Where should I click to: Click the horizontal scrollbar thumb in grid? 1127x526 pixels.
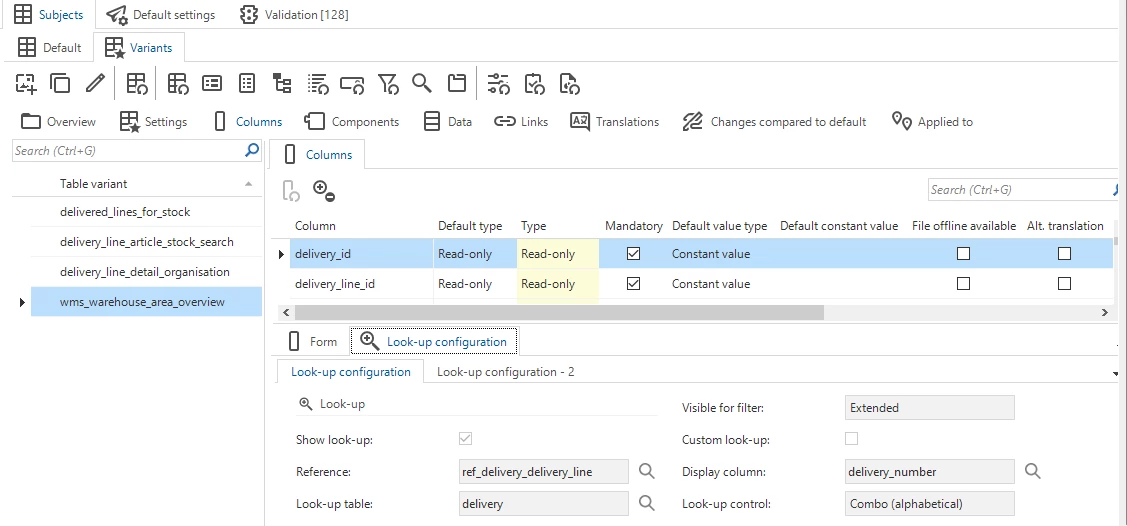(x=558, y=313)
